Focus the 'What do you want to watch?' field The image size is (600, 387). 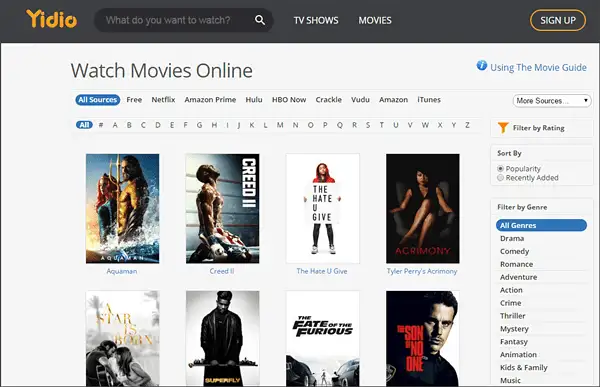[x=184, y=20]
